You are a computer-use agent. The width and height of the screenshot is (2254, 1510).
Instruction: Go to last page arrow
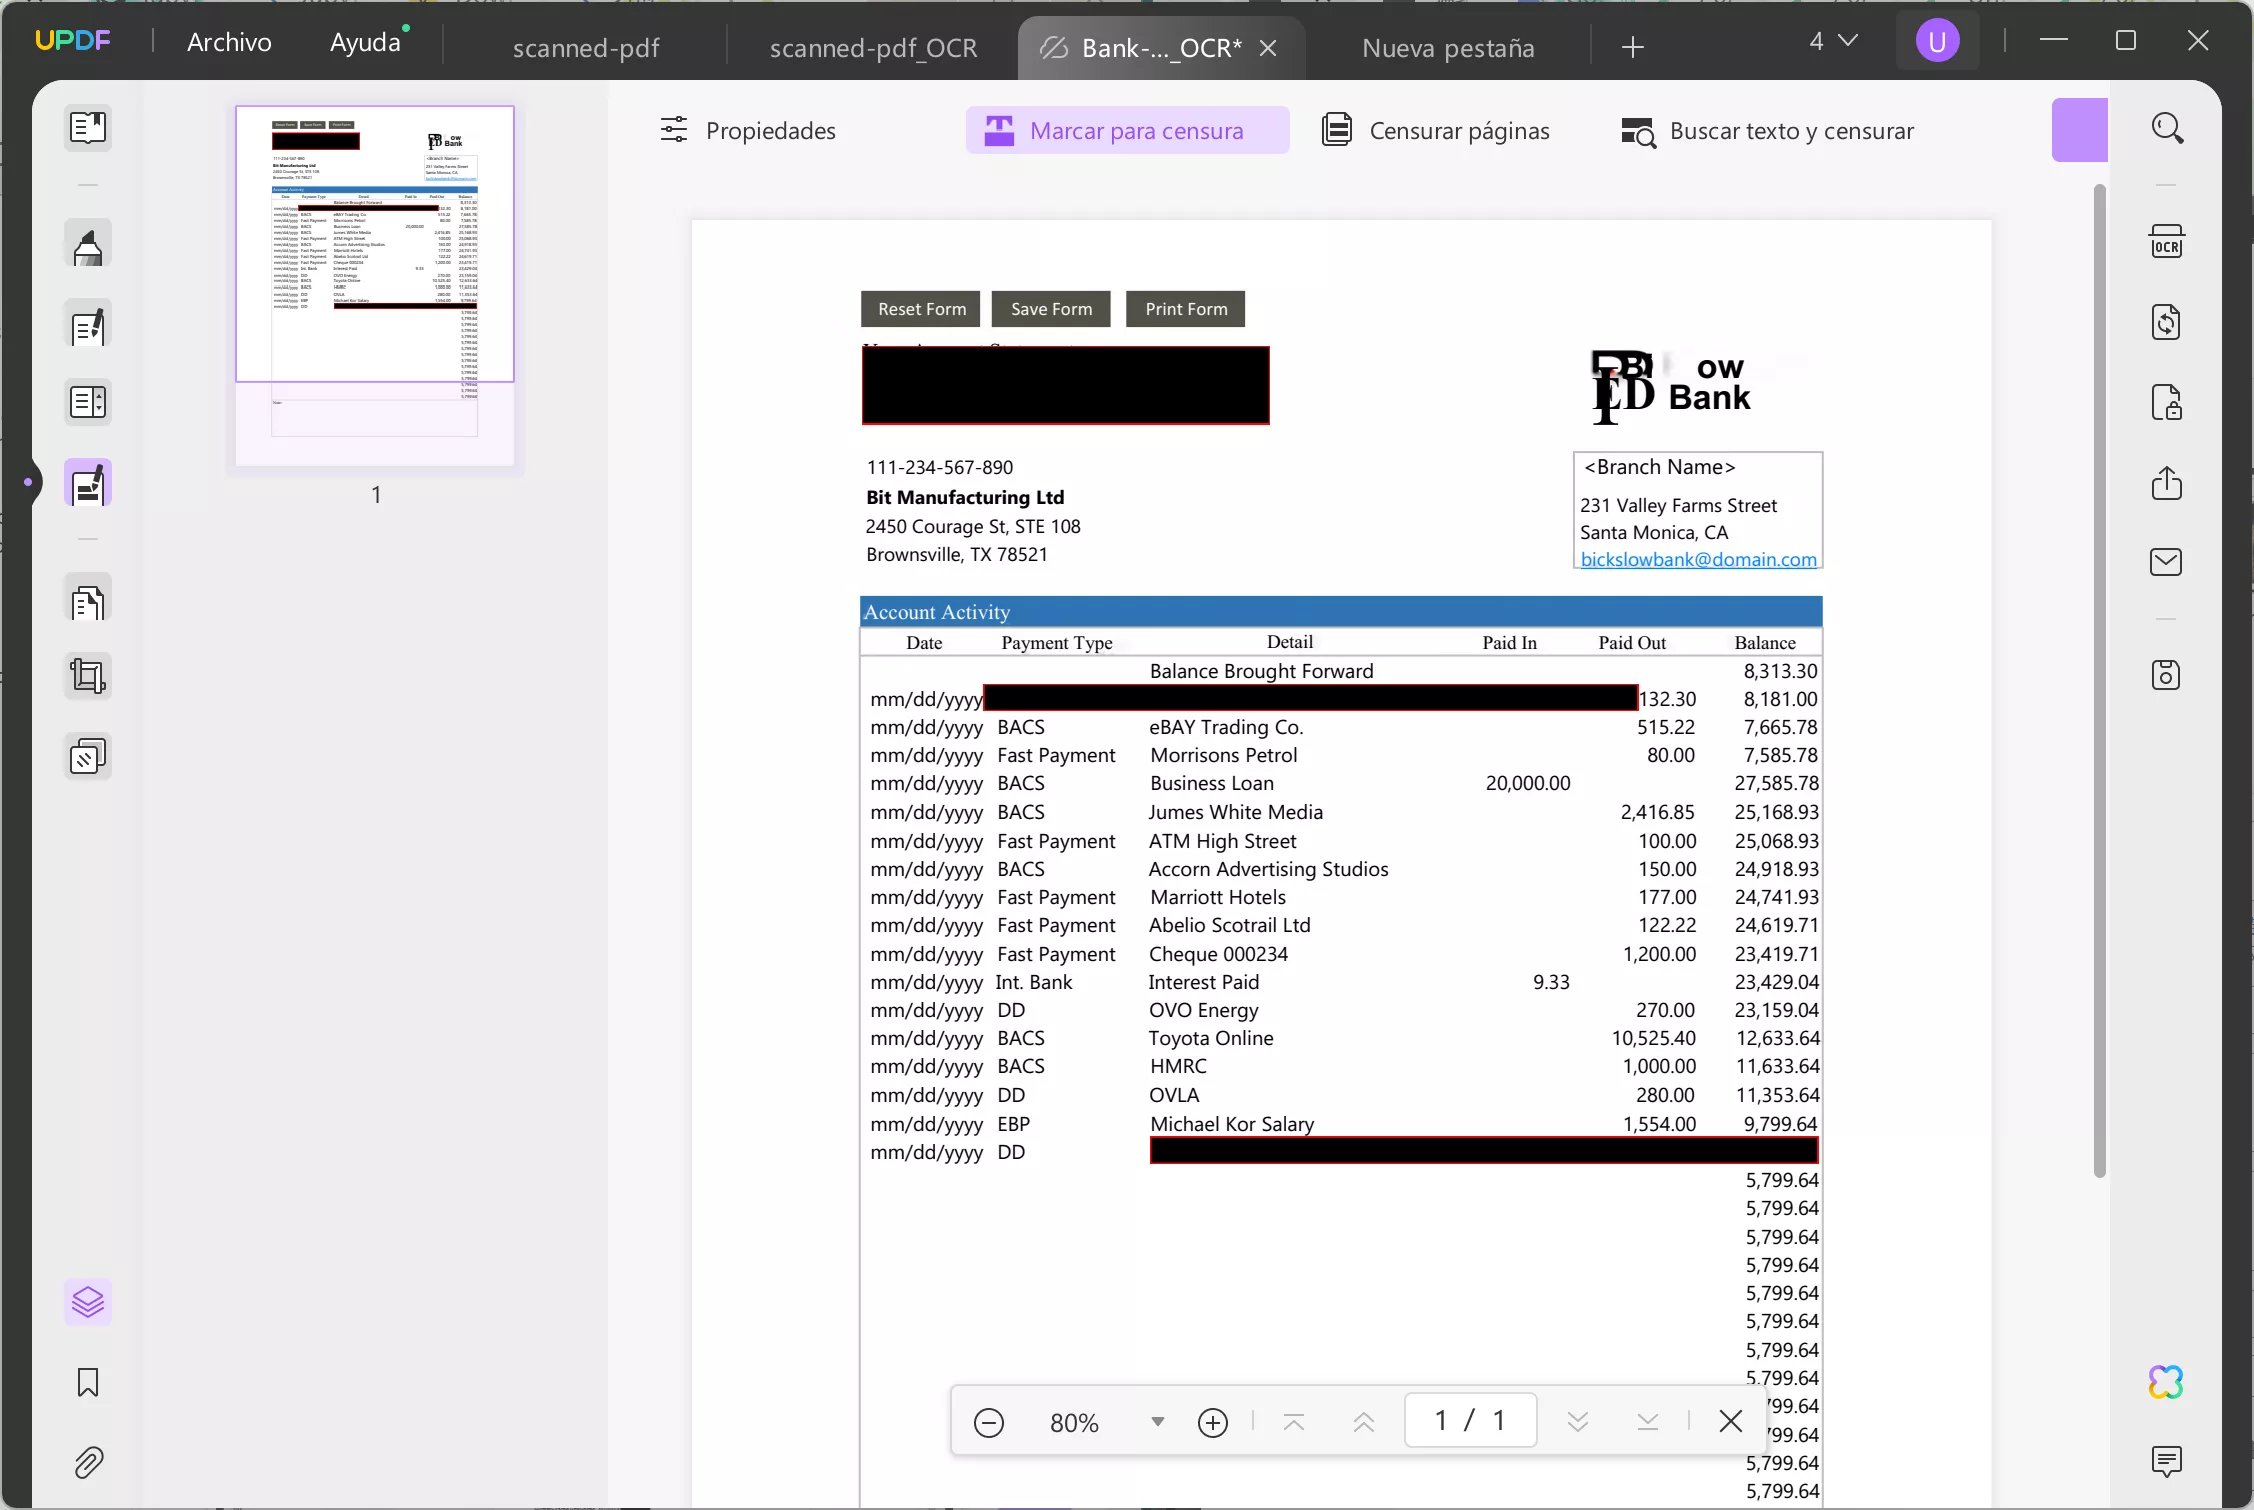pos(1648,1421)
